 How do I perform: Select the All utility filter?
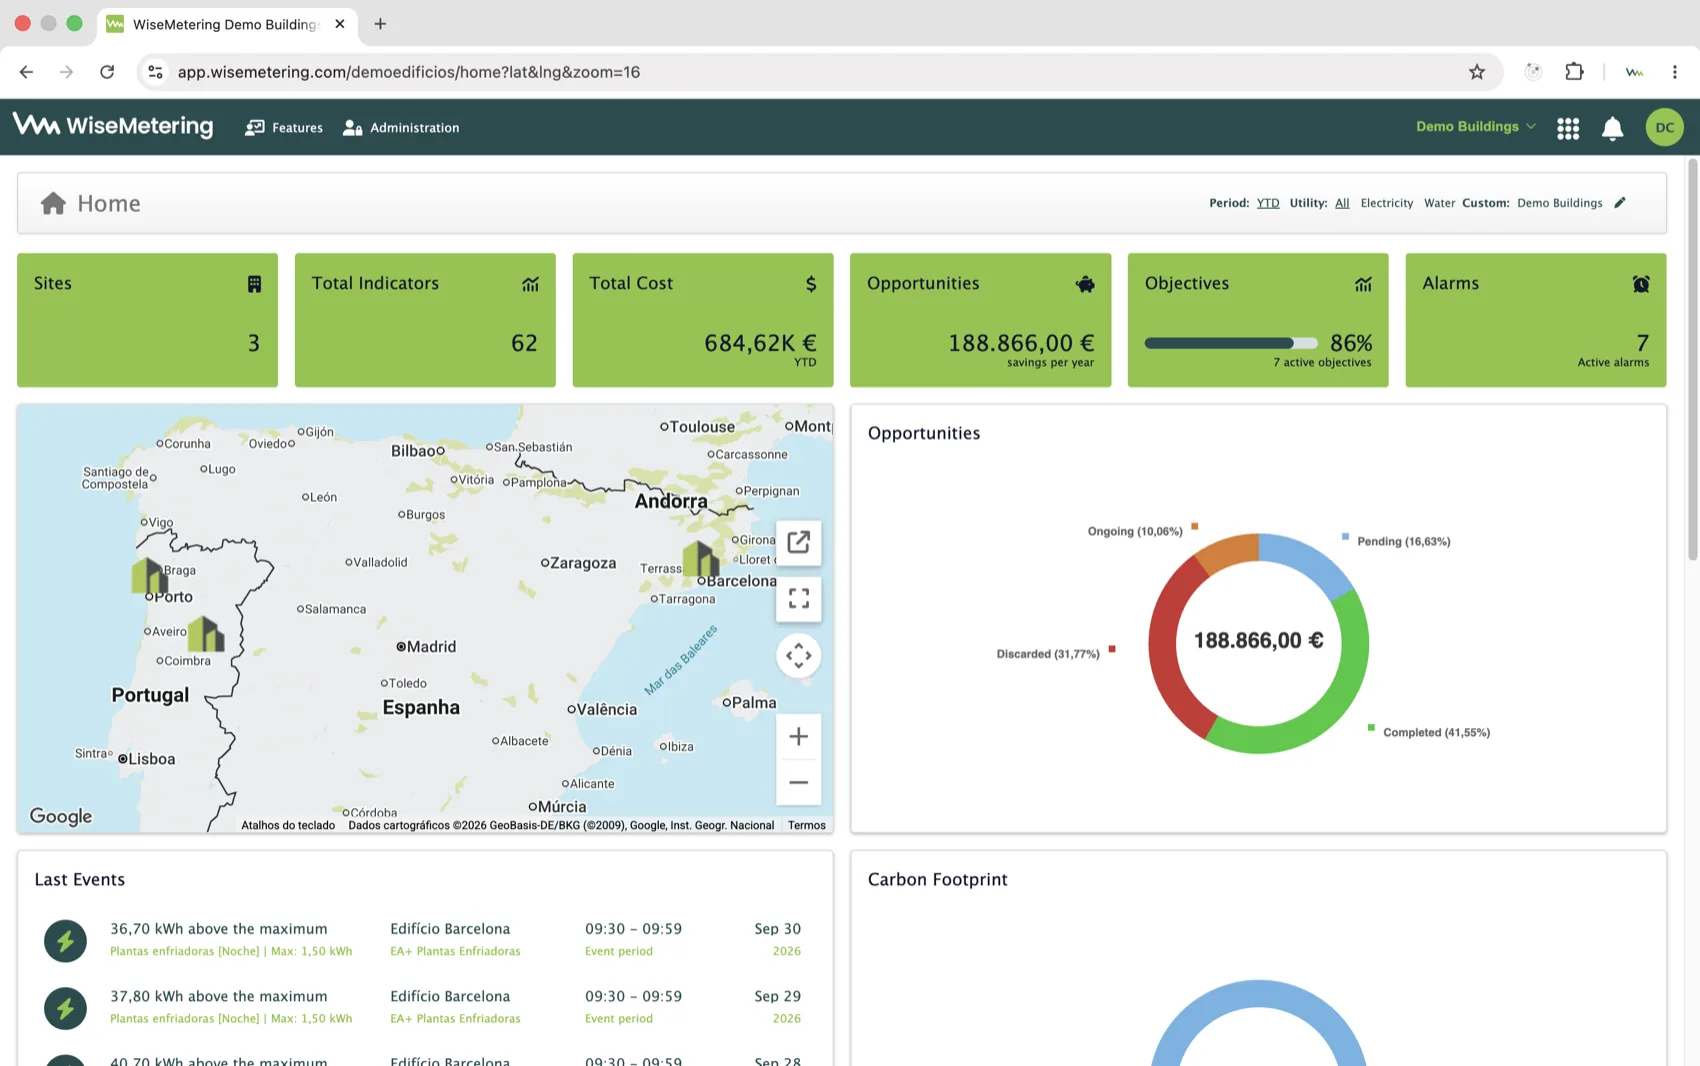(1342, 203)
